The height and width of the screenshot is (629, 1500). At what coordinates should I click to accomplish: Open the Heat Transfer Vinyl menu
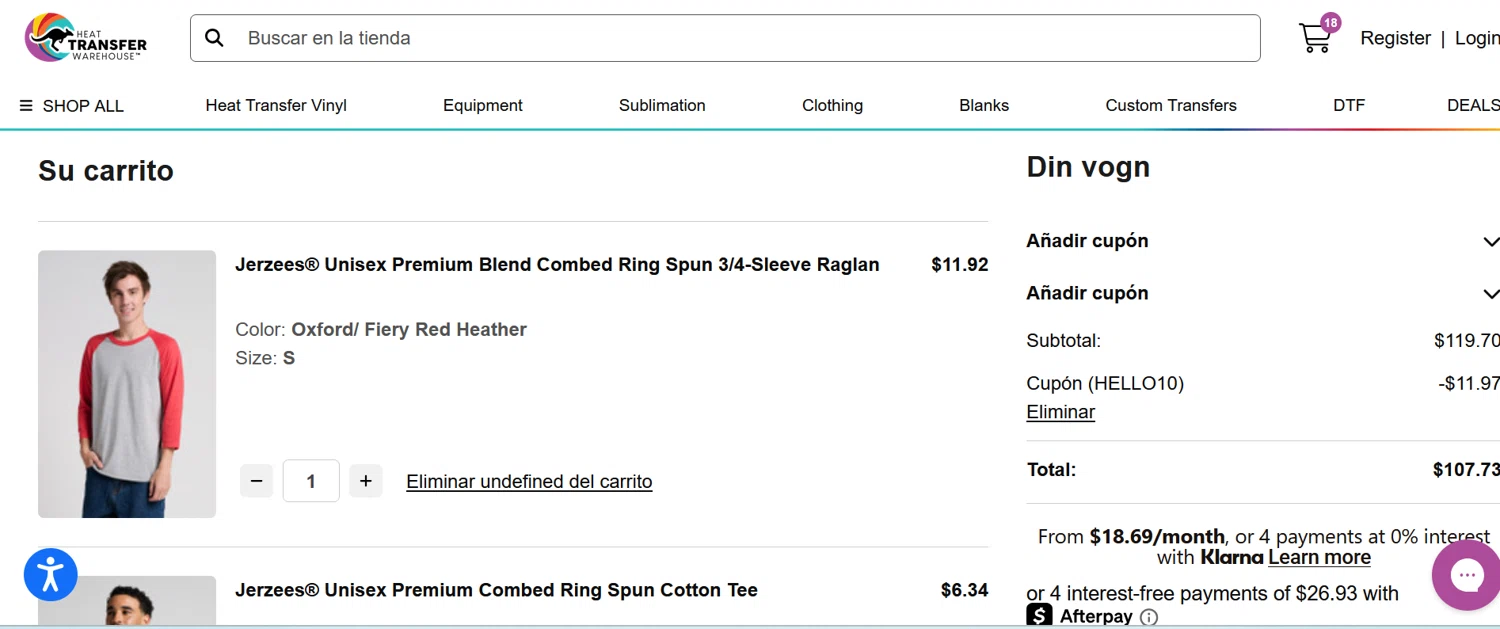click(x=276, y=105)
